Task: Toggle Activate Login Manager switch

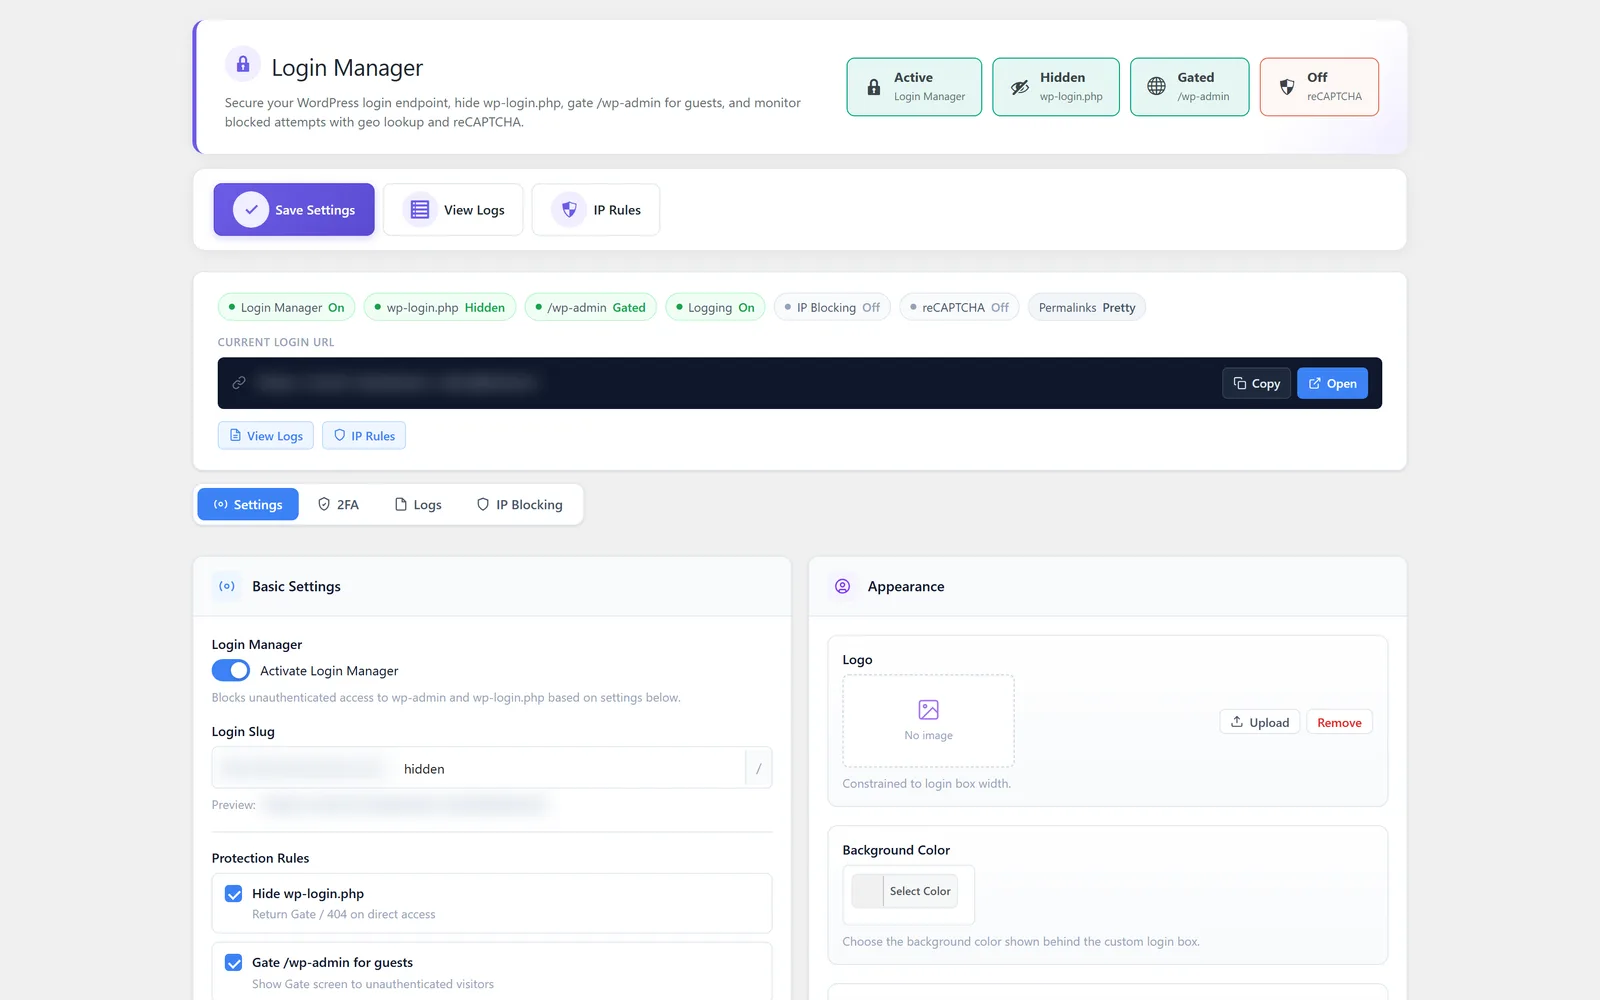Action: [231, 670]
